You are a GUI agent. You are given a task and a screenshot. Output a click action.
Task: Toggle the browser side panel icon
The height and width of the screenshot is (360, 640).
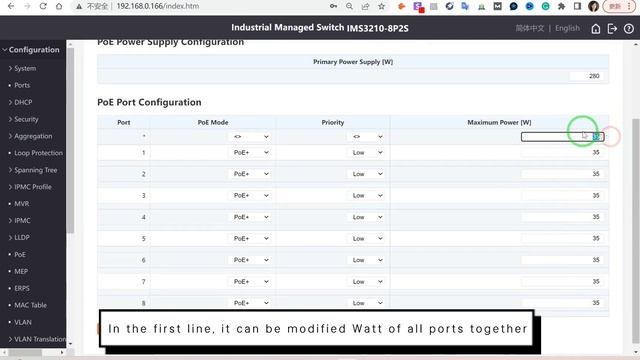577,6
